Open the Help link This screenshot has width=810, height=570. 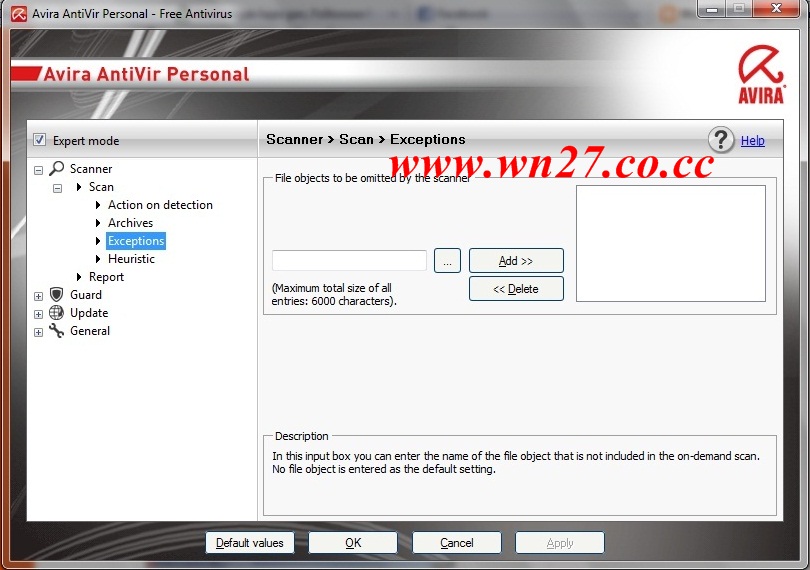[x=753, y=141]
